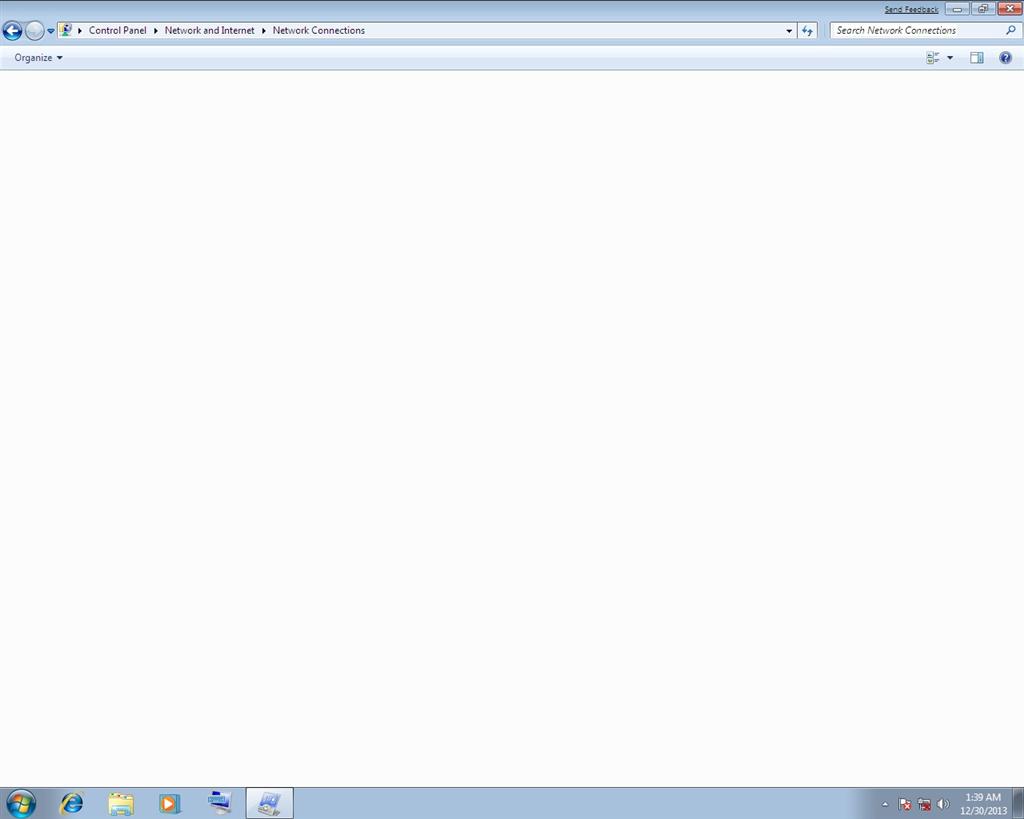Restore down the Network Connections window
1024x819 pixels.
pos(983,8)
